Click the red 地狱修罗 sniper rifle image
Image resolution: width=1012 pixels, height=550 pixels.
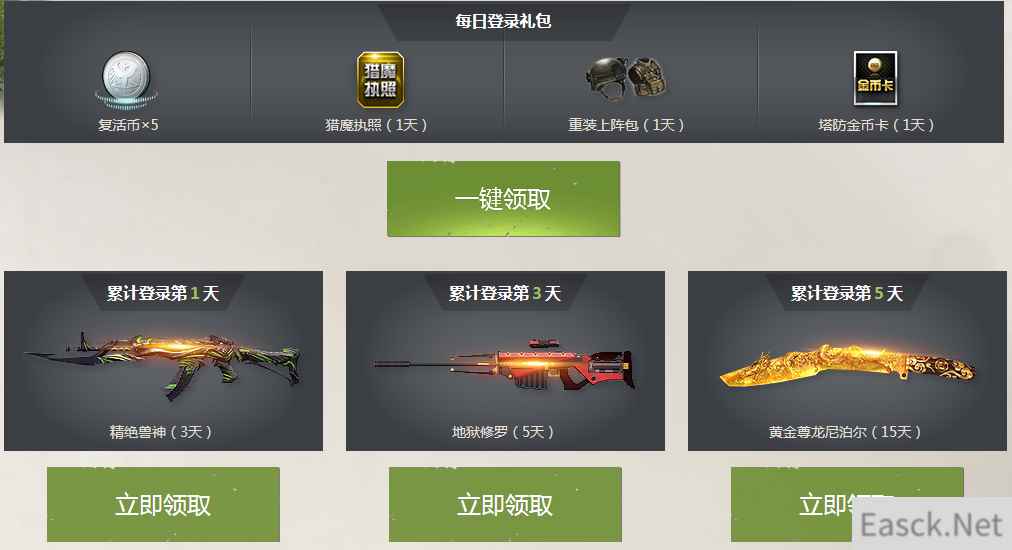pos(504,365)
